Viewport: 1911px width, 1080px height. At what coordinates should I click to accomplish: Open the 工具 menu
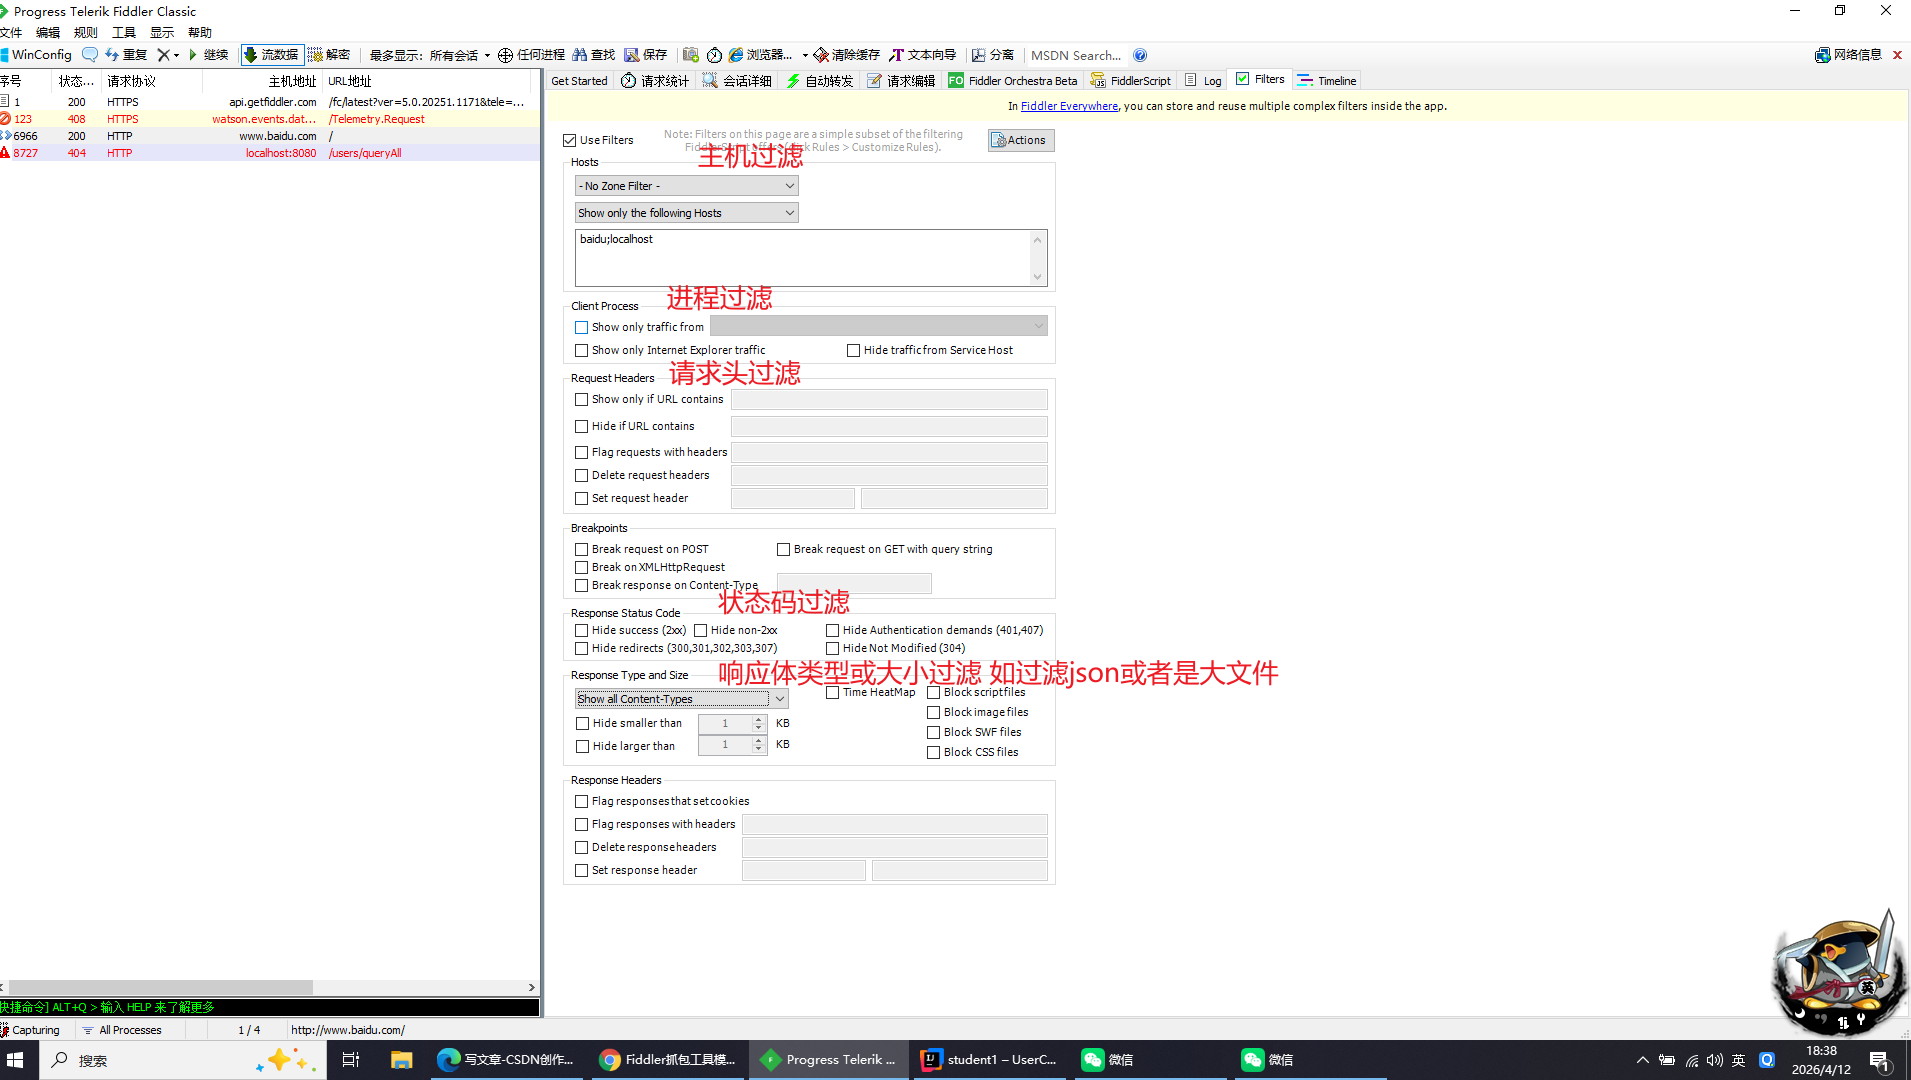(x=124, y=33)
